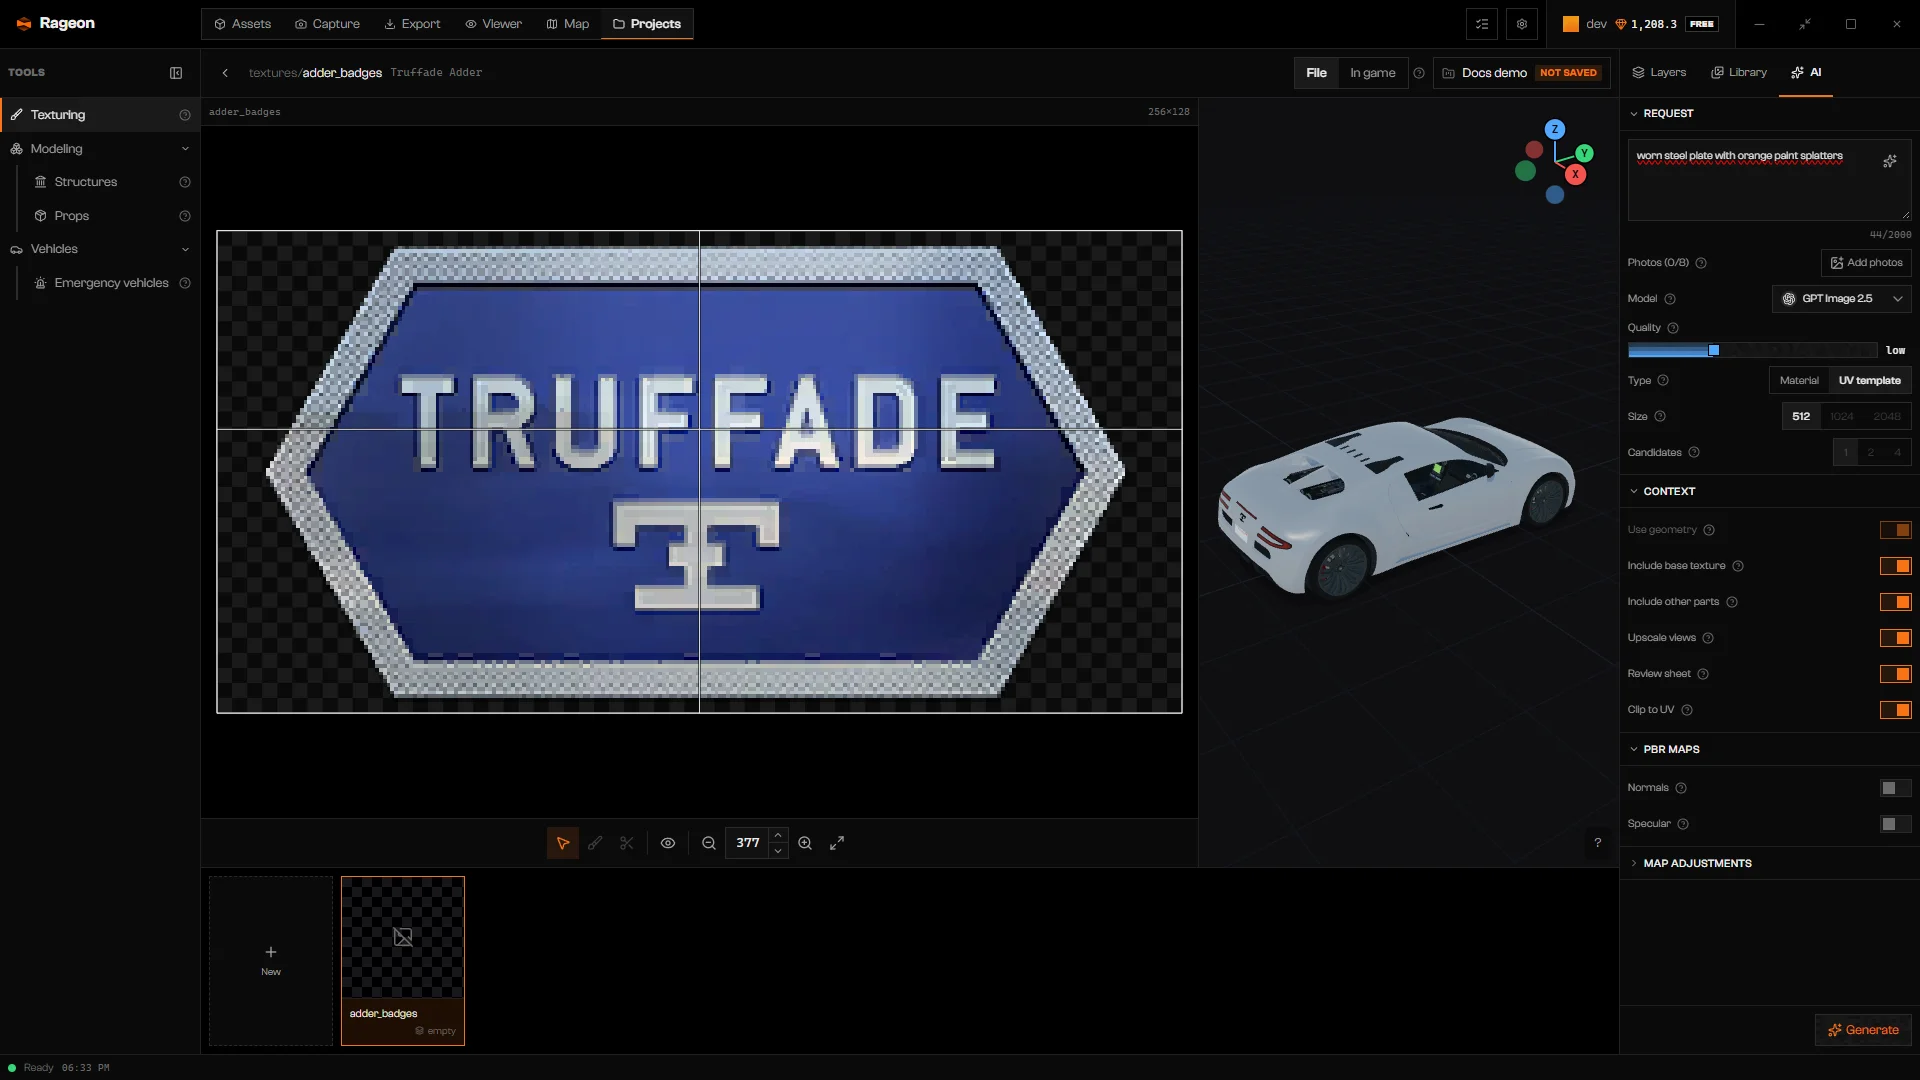
Task: Click the Add photos button
Action: 1866,263
